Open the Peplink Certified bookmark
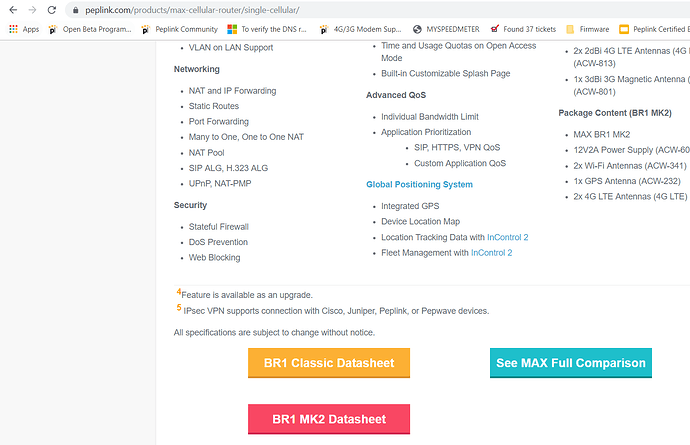The width and height of the screenshot is (690, 445). pyautogui.click(x=654, y=29)
